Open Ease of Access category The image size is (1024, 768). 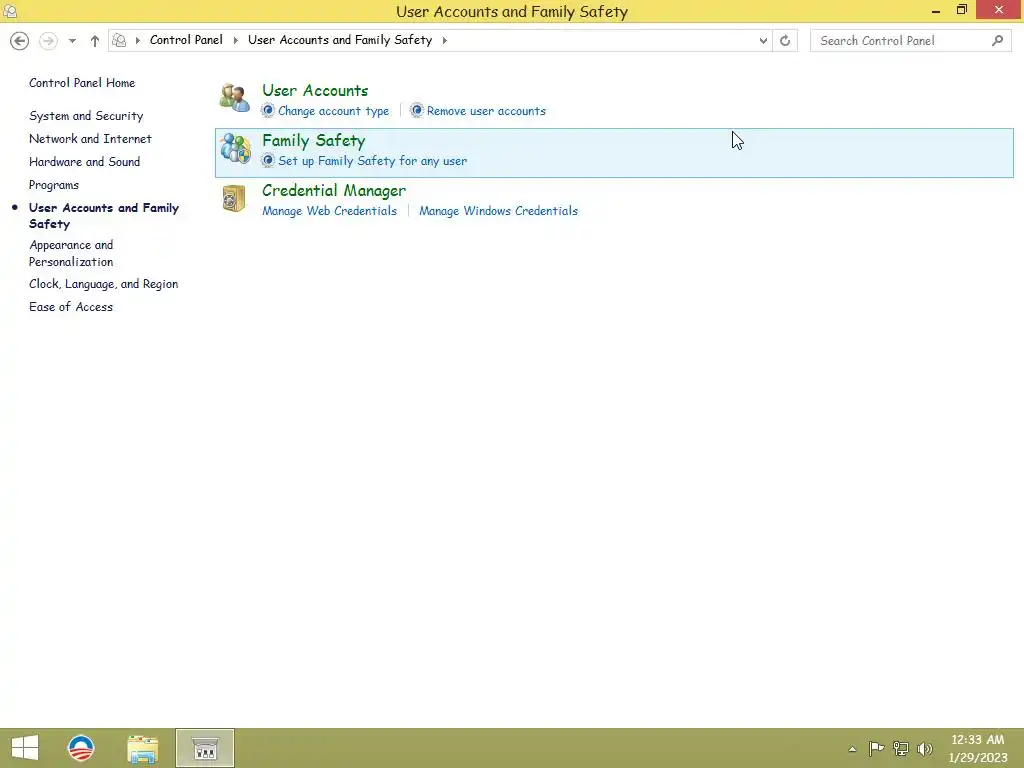pyautogui.click(x=71, y=307)
